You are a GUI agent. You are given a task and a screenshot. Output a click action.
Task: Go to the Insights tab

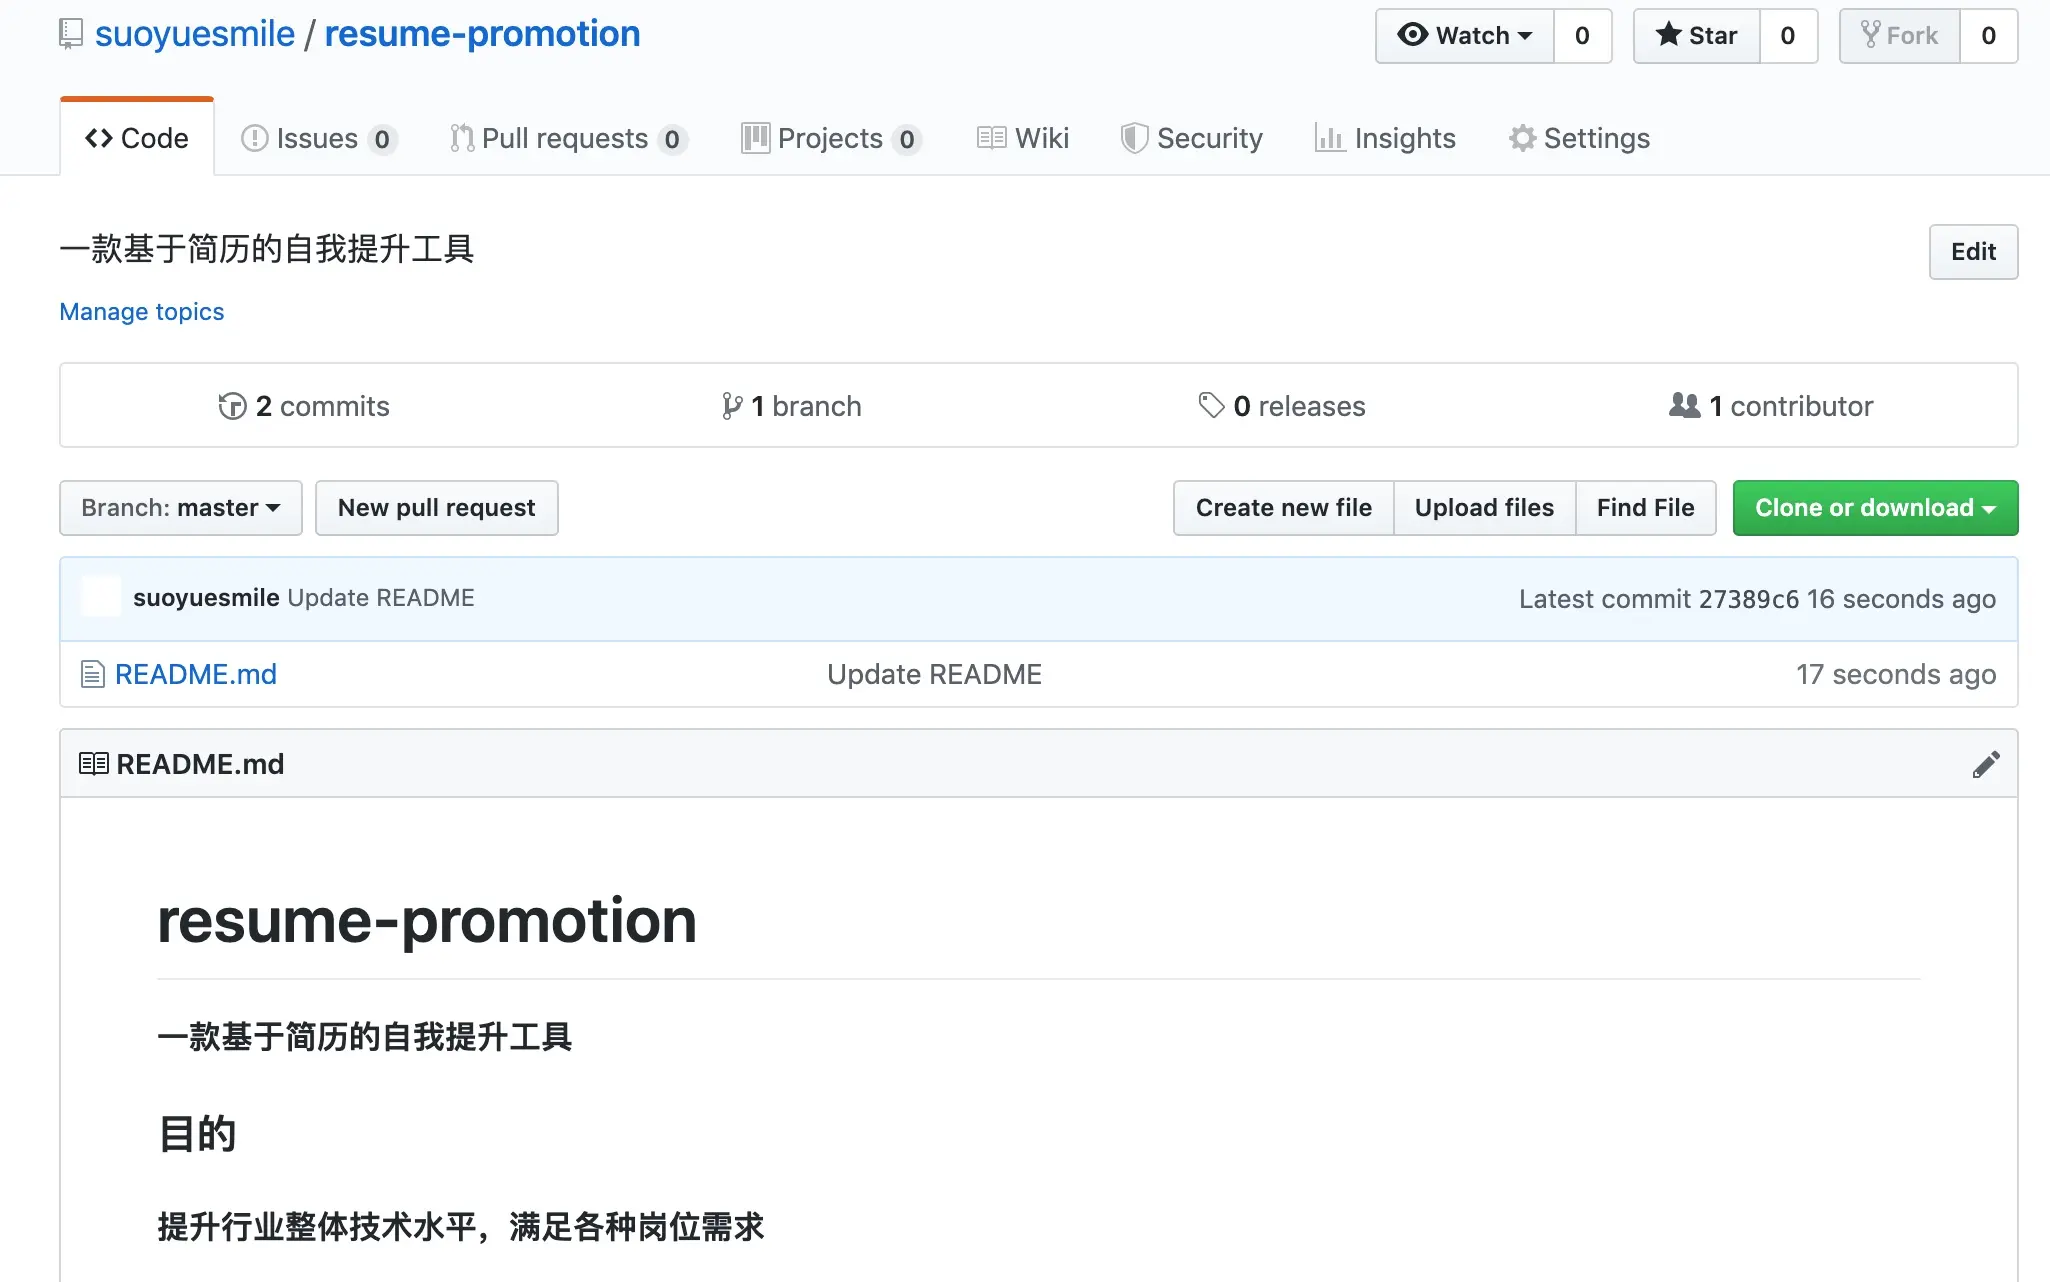coord(1385,139)
